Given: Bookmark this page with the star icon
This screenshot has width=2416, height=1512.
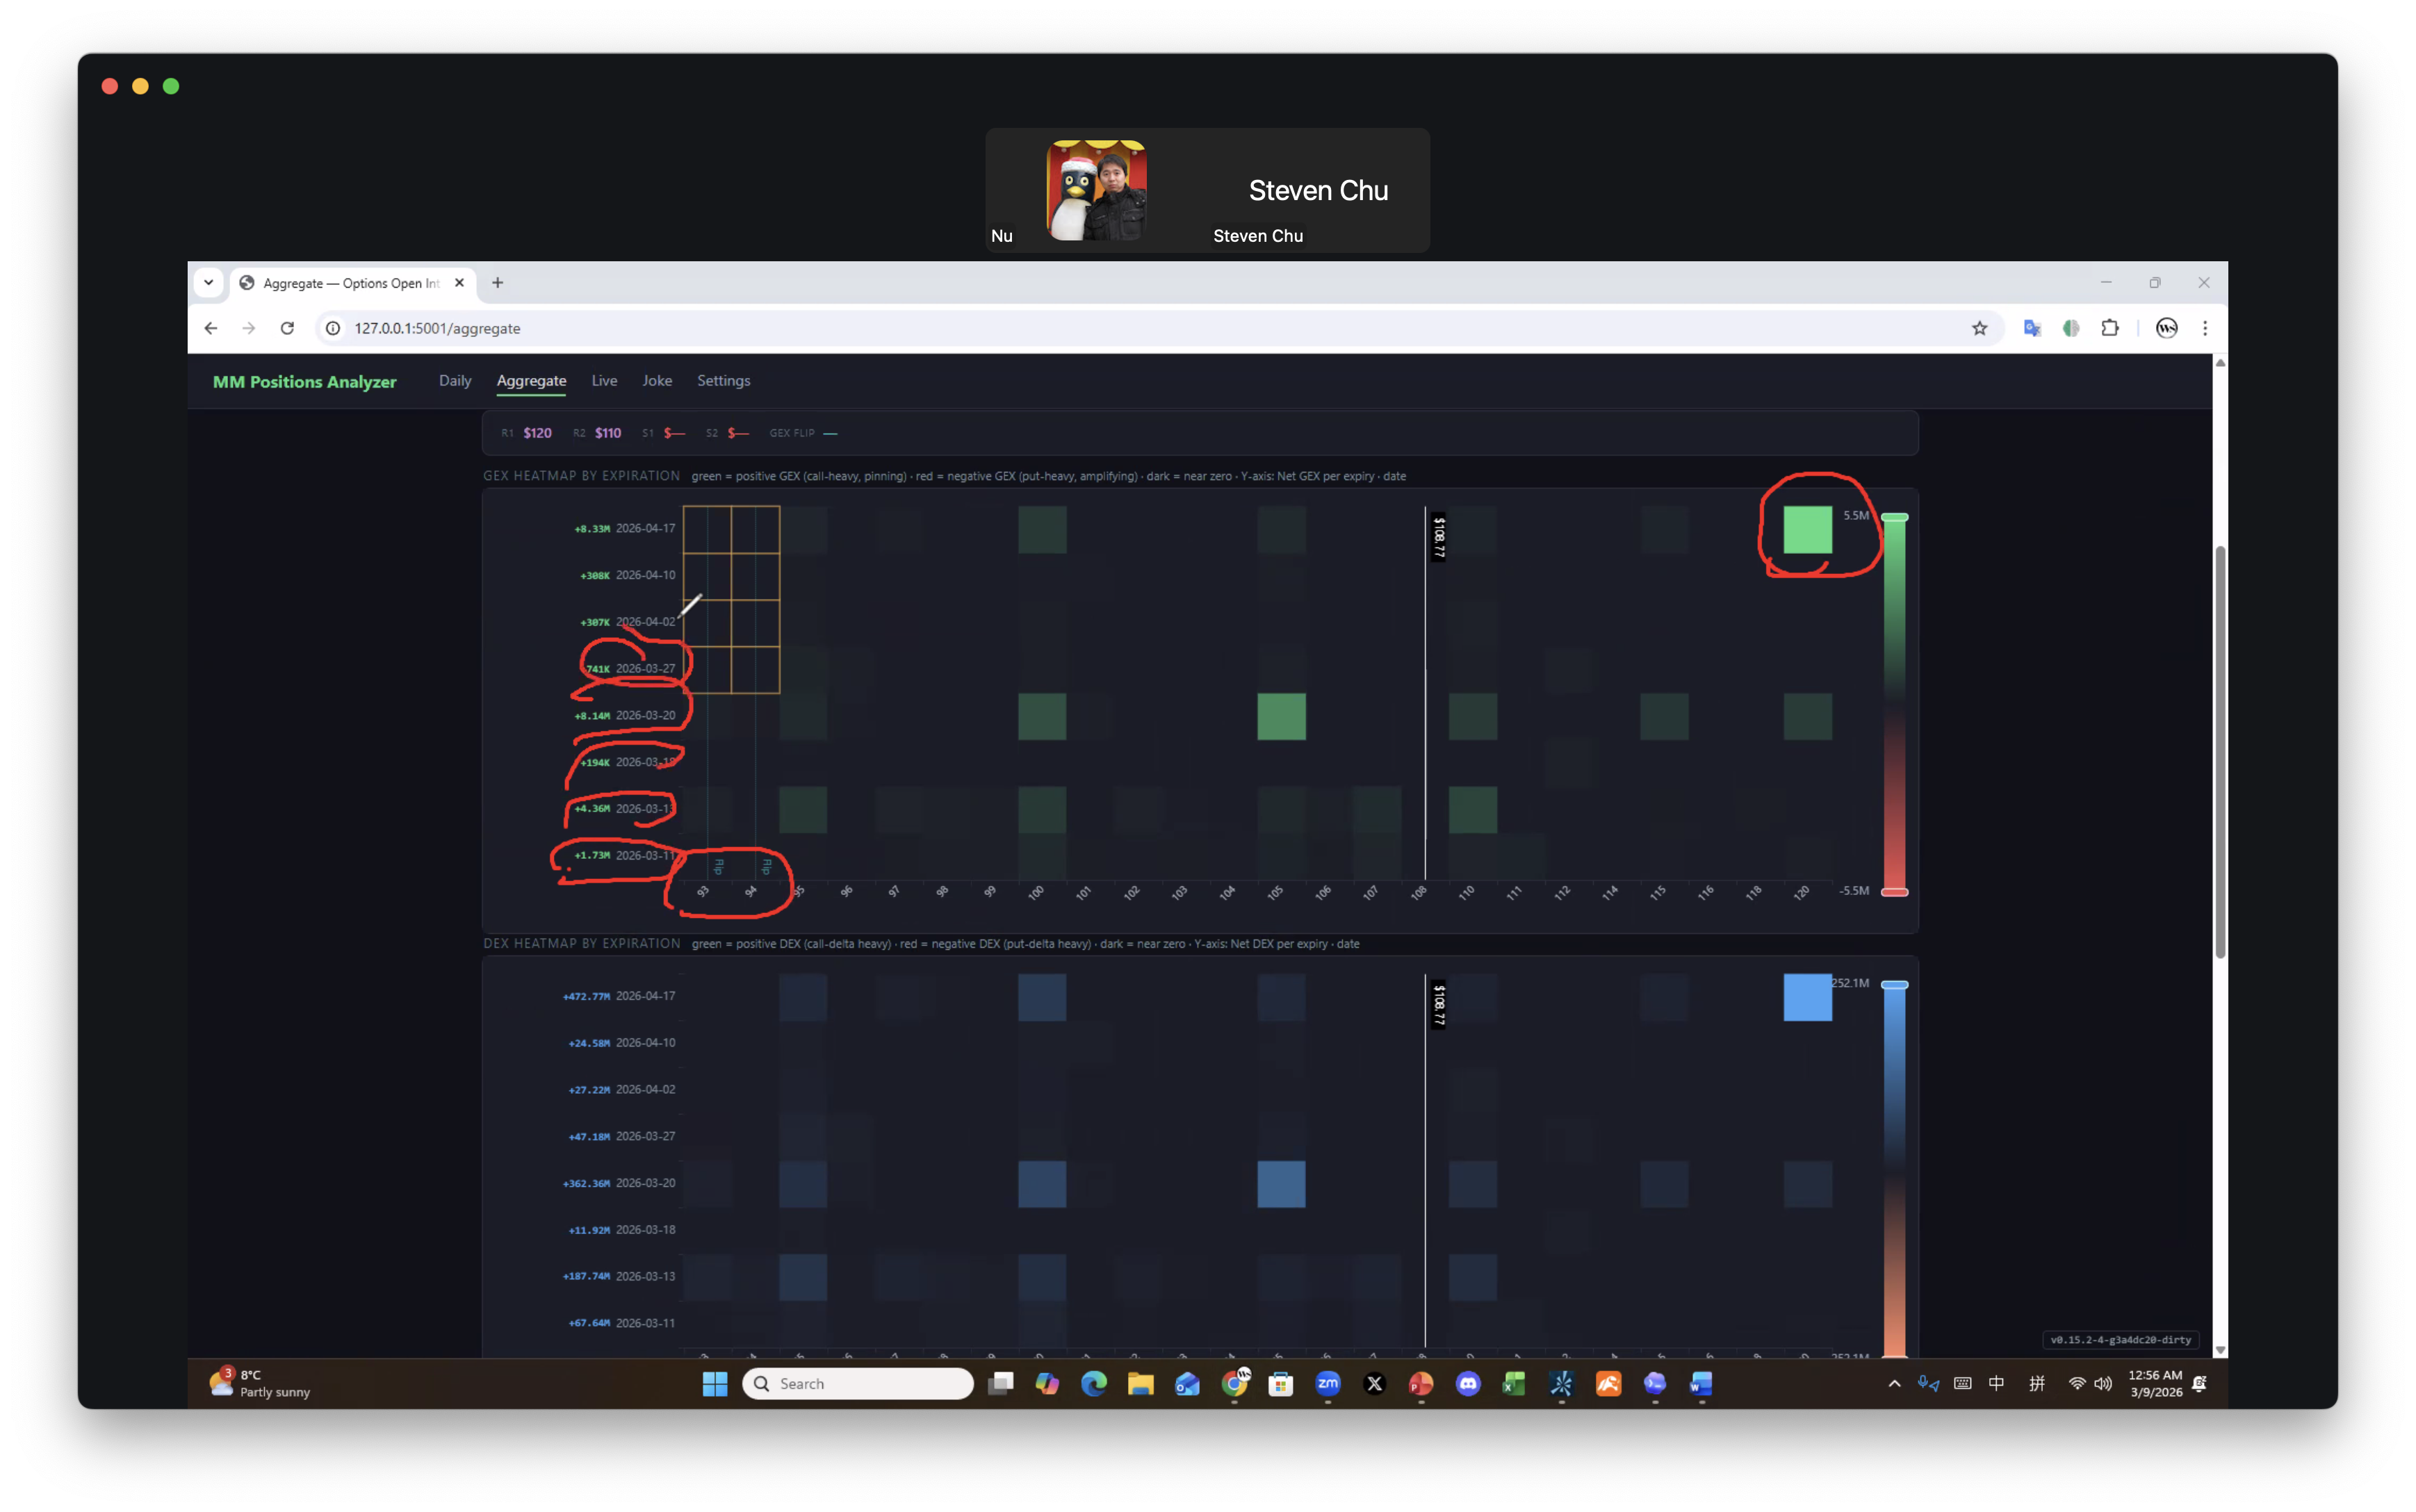Looking at the screenshot, I should [1979, 328].
